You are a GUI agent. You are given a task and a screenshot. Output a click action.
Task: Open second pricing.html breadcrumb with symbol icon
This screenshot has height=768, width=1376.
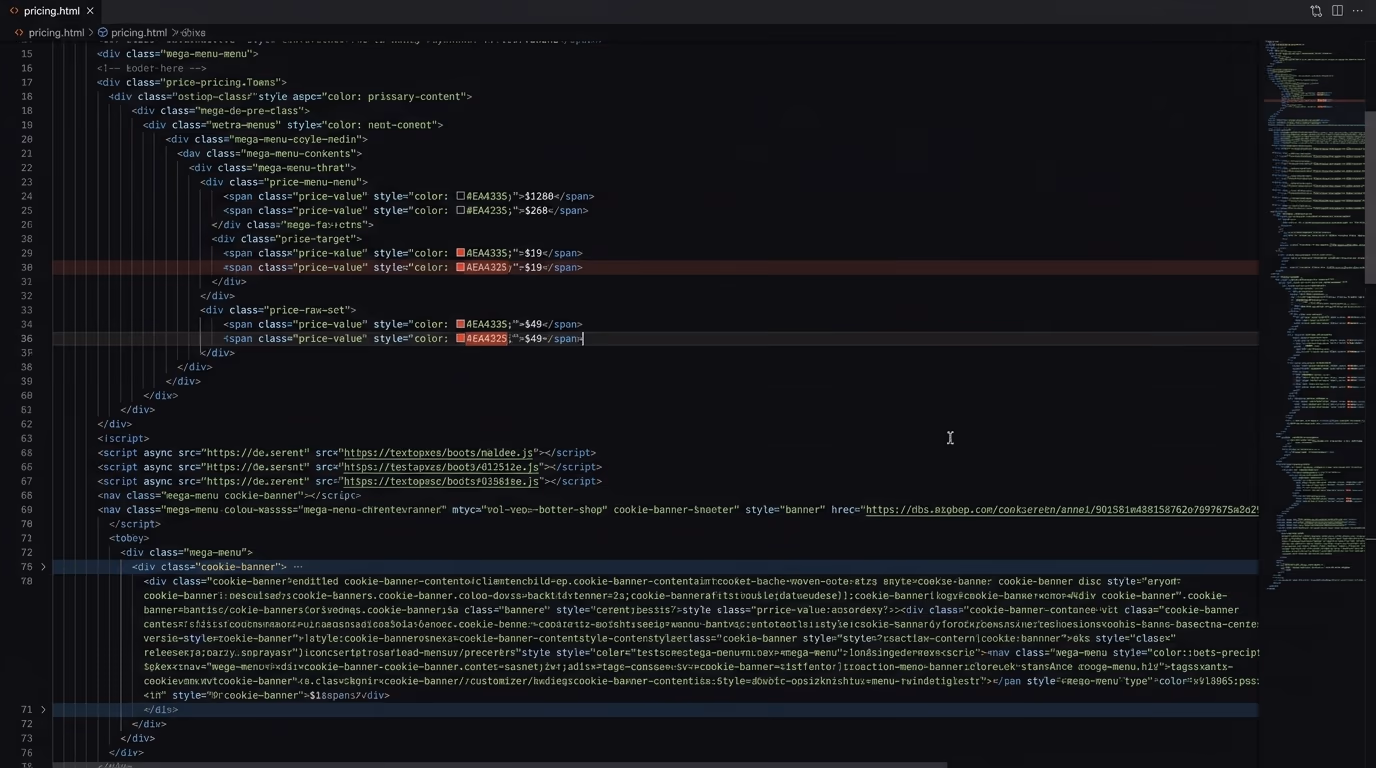pyautogui.click(x=132, y=33)
